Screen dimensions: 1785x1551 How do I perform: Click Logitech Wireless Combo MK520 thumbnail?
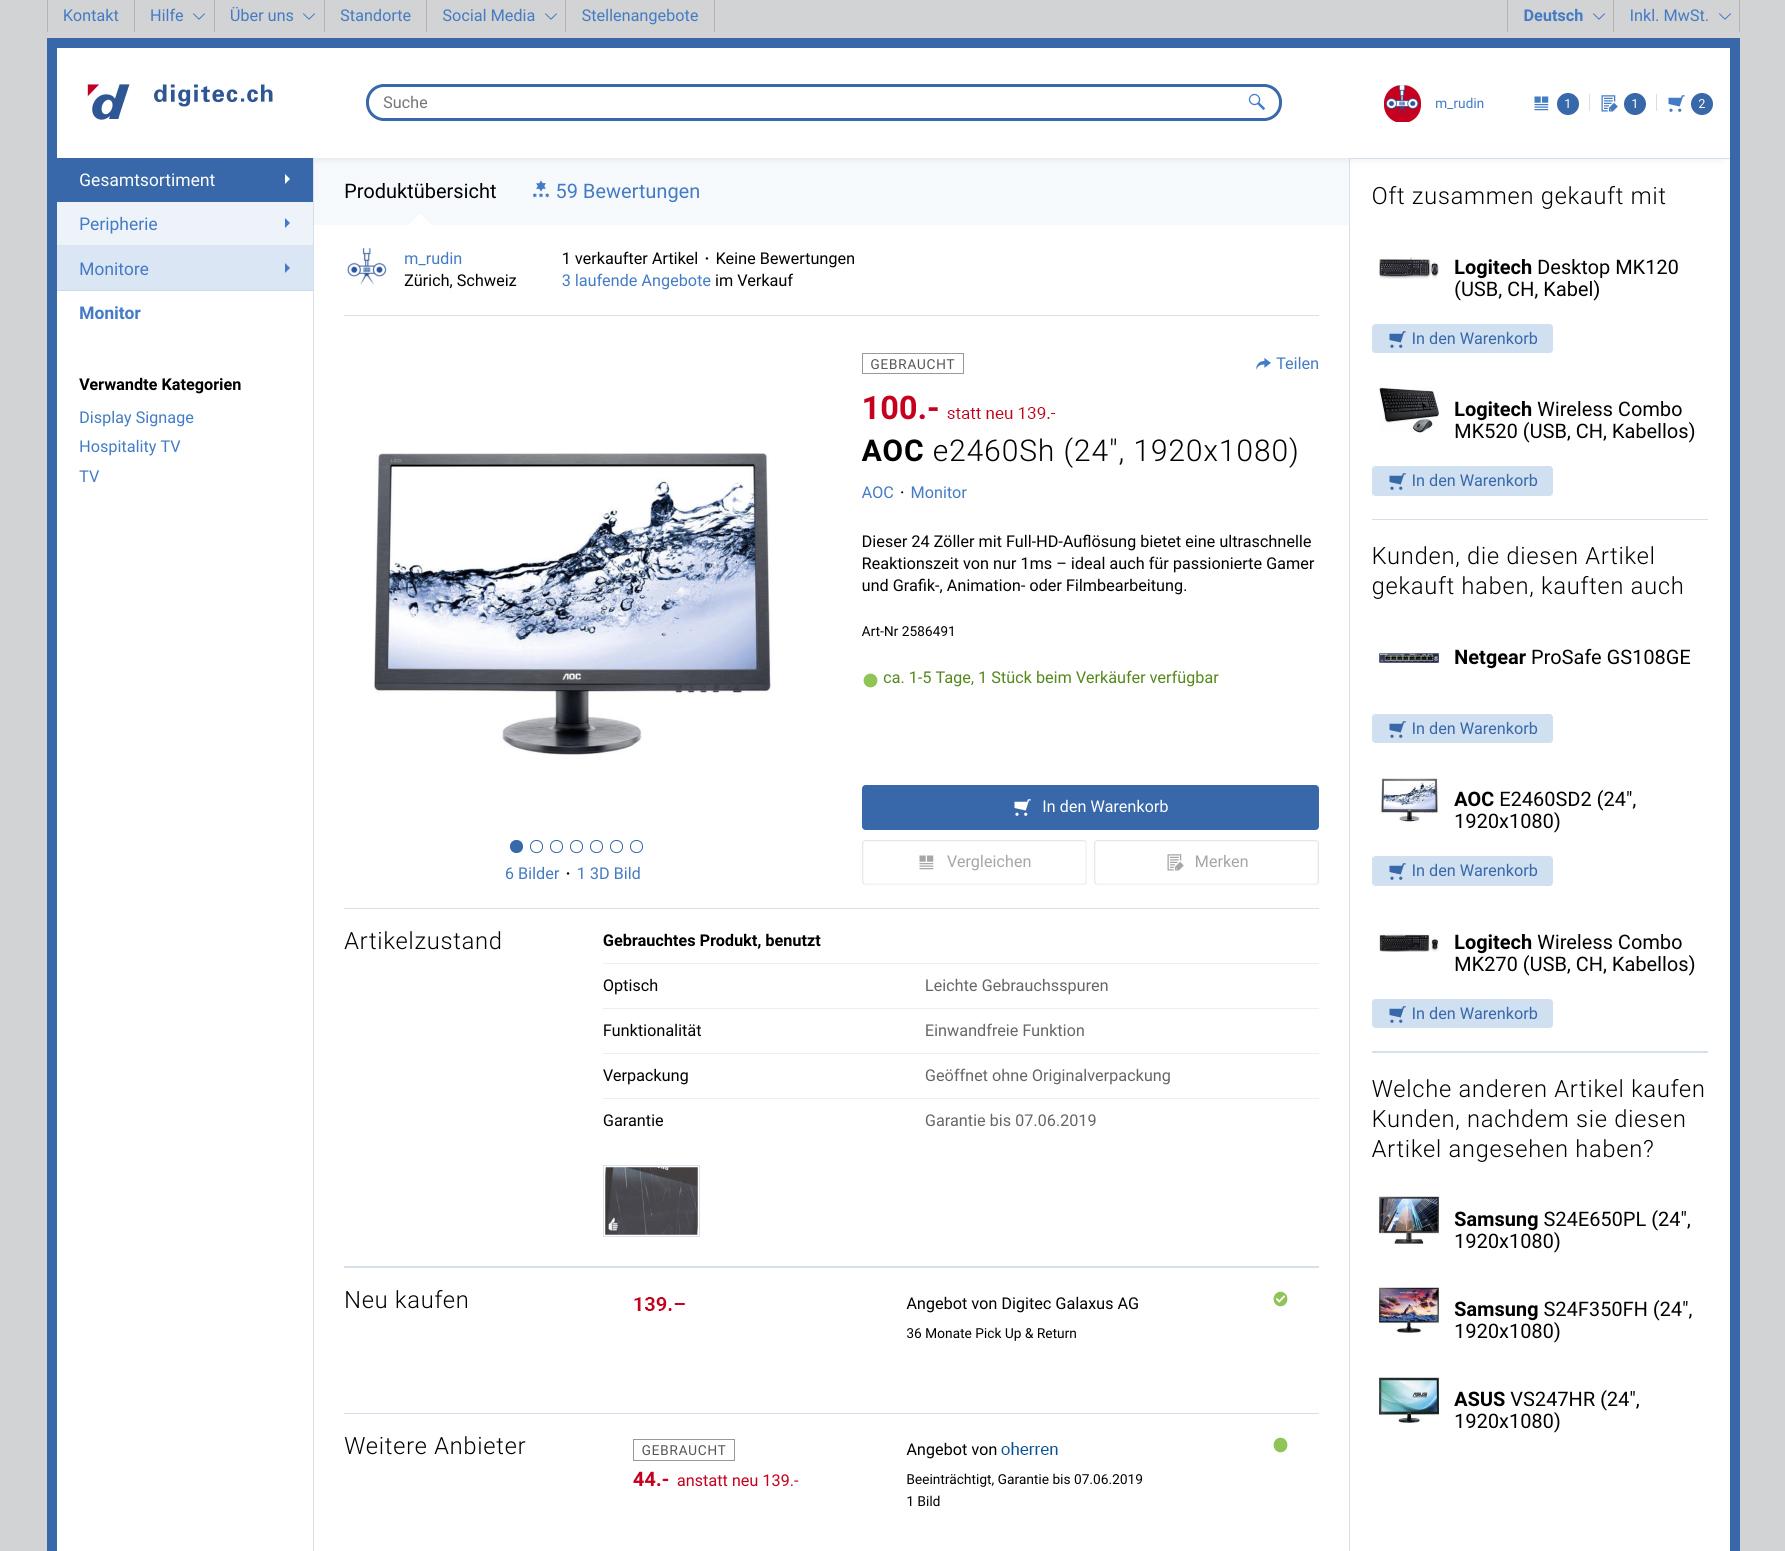coord(1408,410)
